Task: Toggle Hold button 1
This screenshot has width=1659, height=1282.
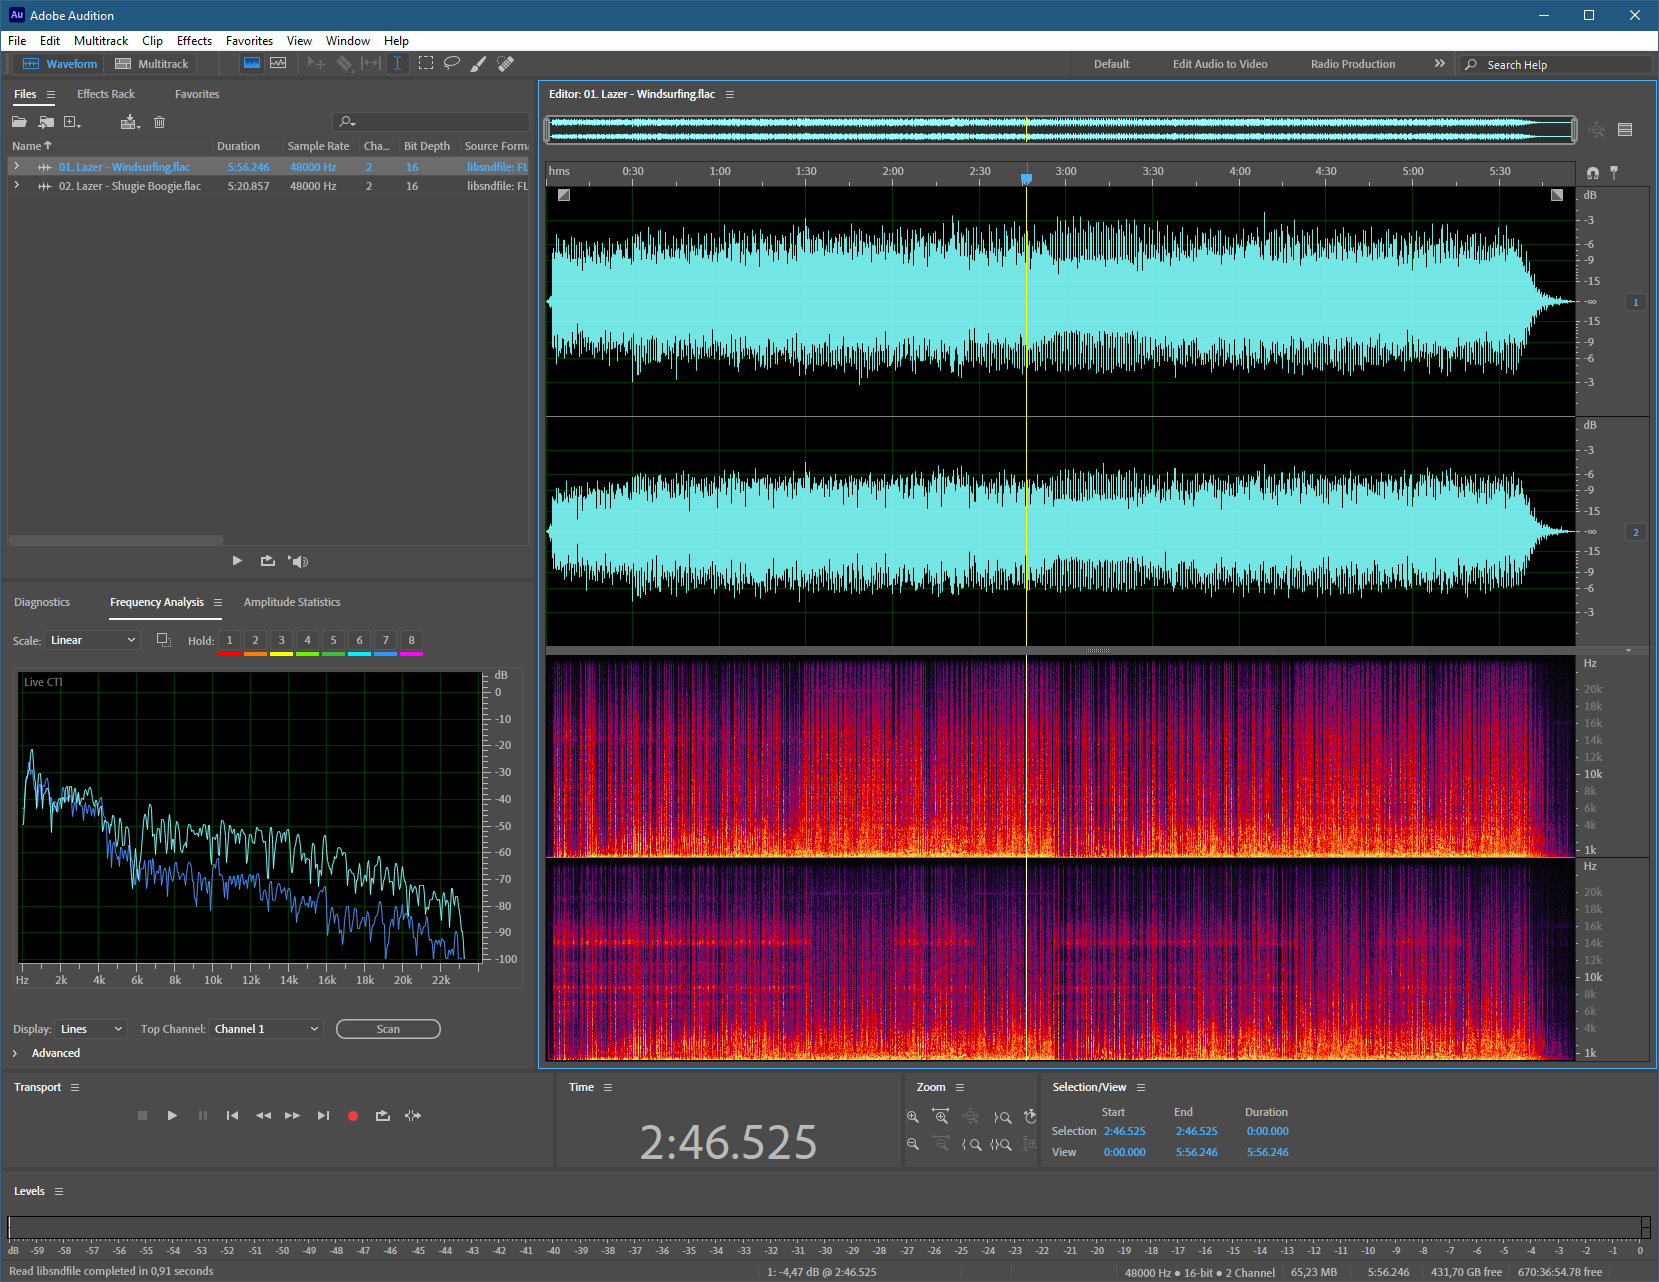Action: [229, 640]
